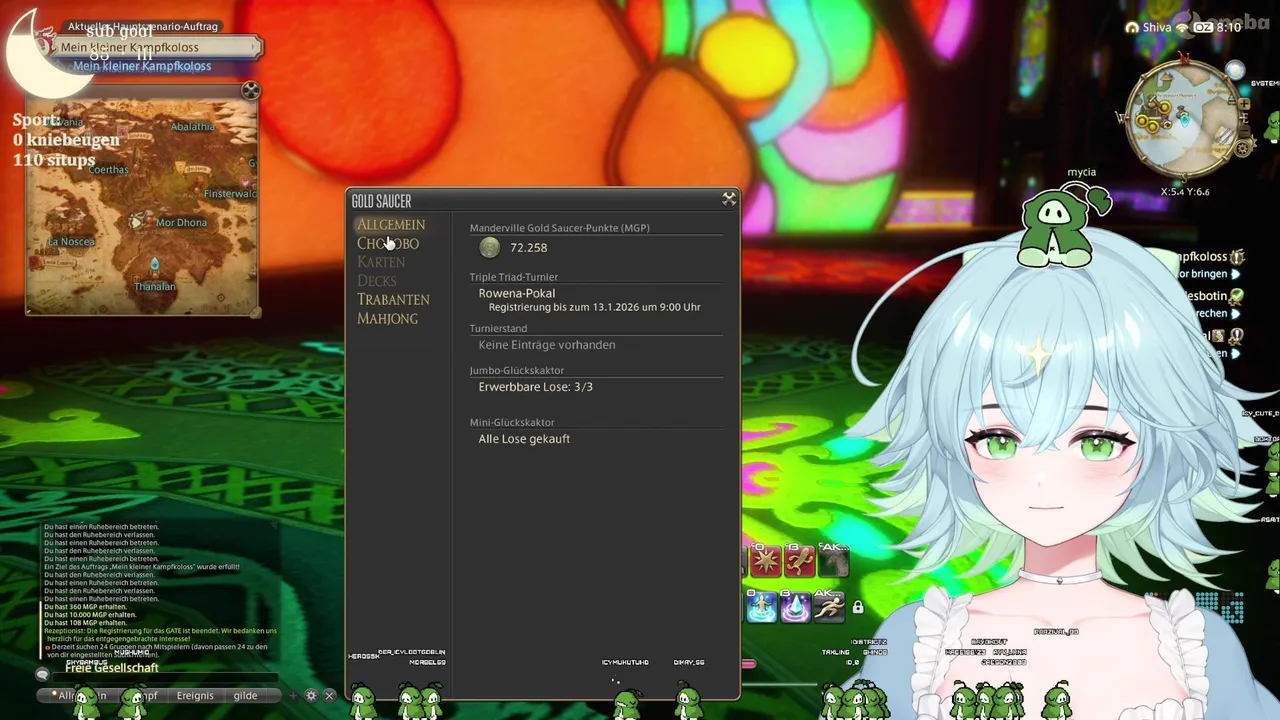1280x720 pixels.
Task: Click the home-world icon beside Shiva
Action: [1132, 28]
